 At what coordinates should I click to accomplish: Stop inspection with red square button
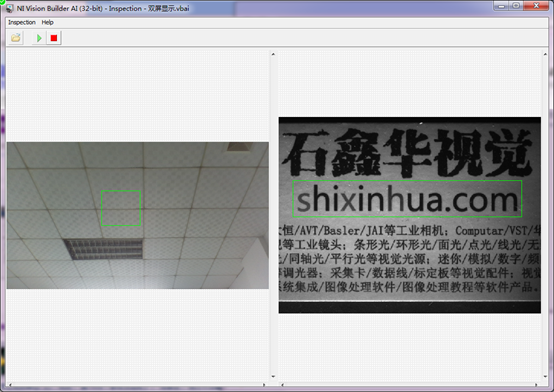point(54,38)
